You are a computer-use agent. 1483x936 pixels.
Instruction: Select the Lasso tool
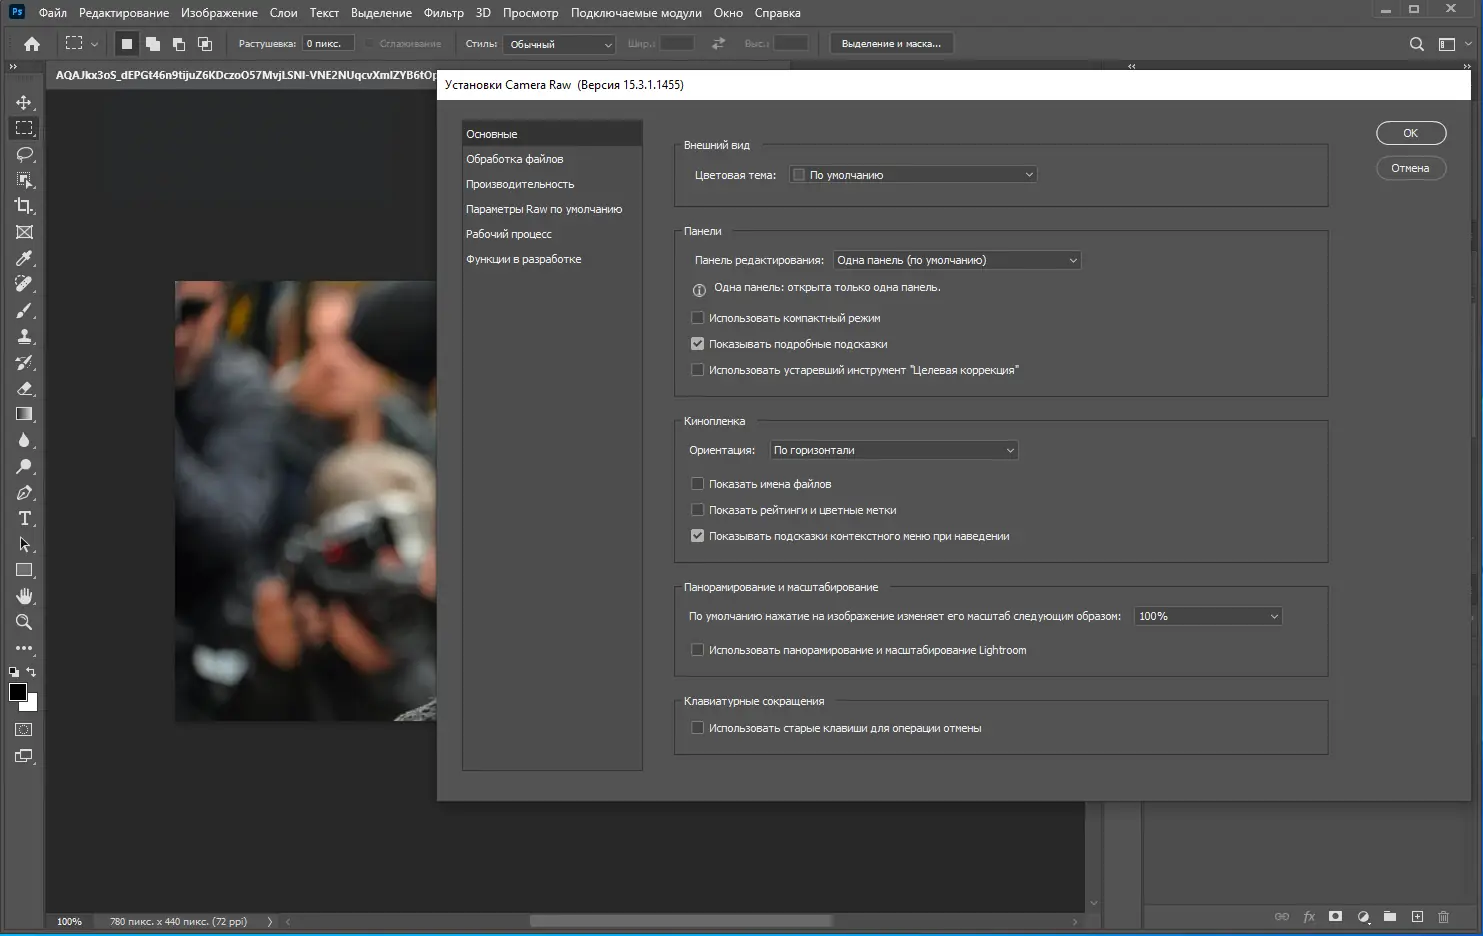[x=24, y=154]
